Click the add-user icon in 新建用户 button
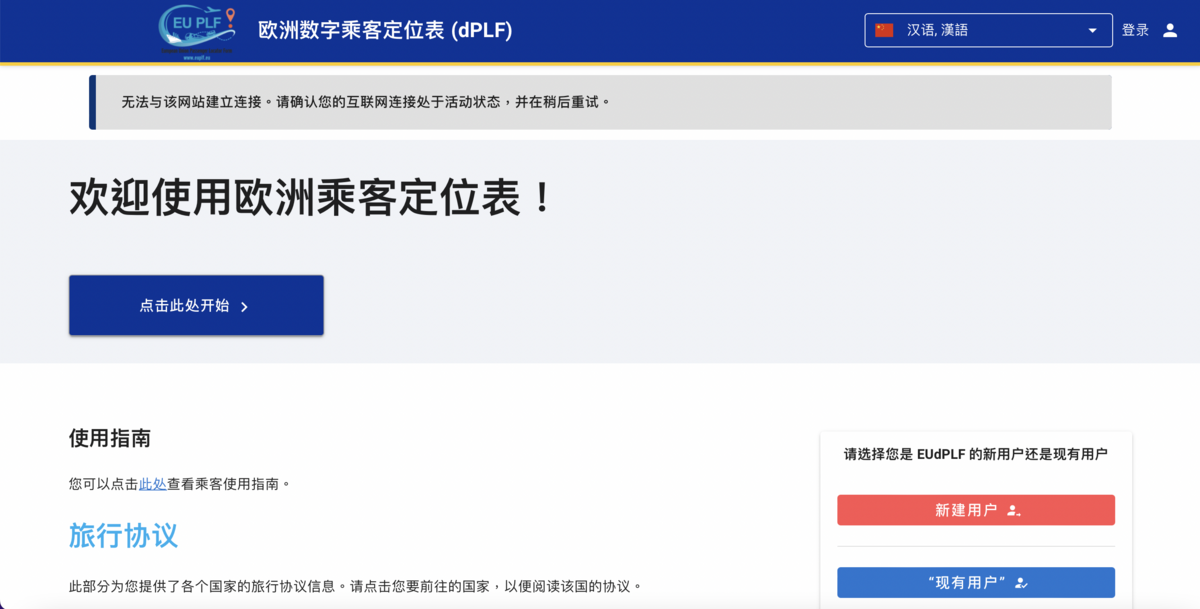 click(1013, 511)
